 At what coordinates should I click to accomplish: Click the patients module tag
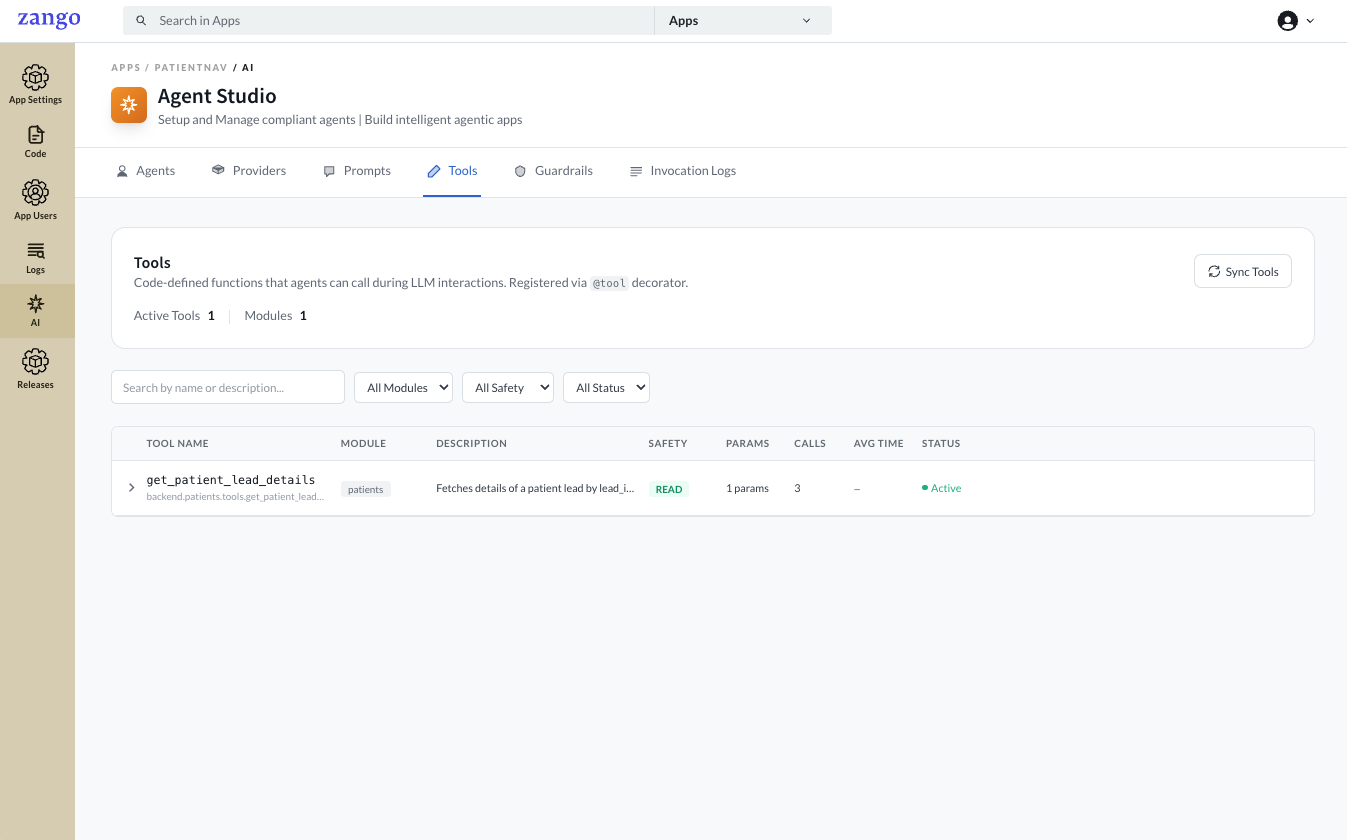(x=366, y=489)
